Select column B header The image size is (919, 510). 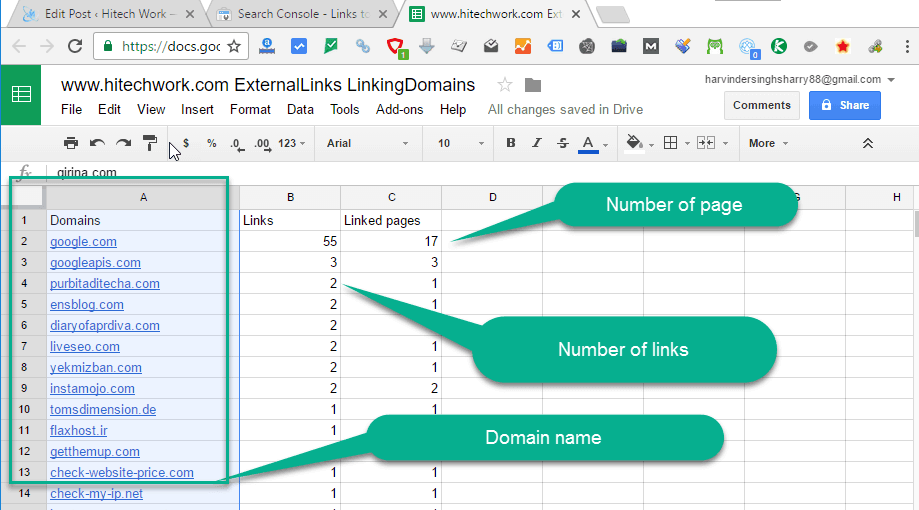tap(290, 198)
